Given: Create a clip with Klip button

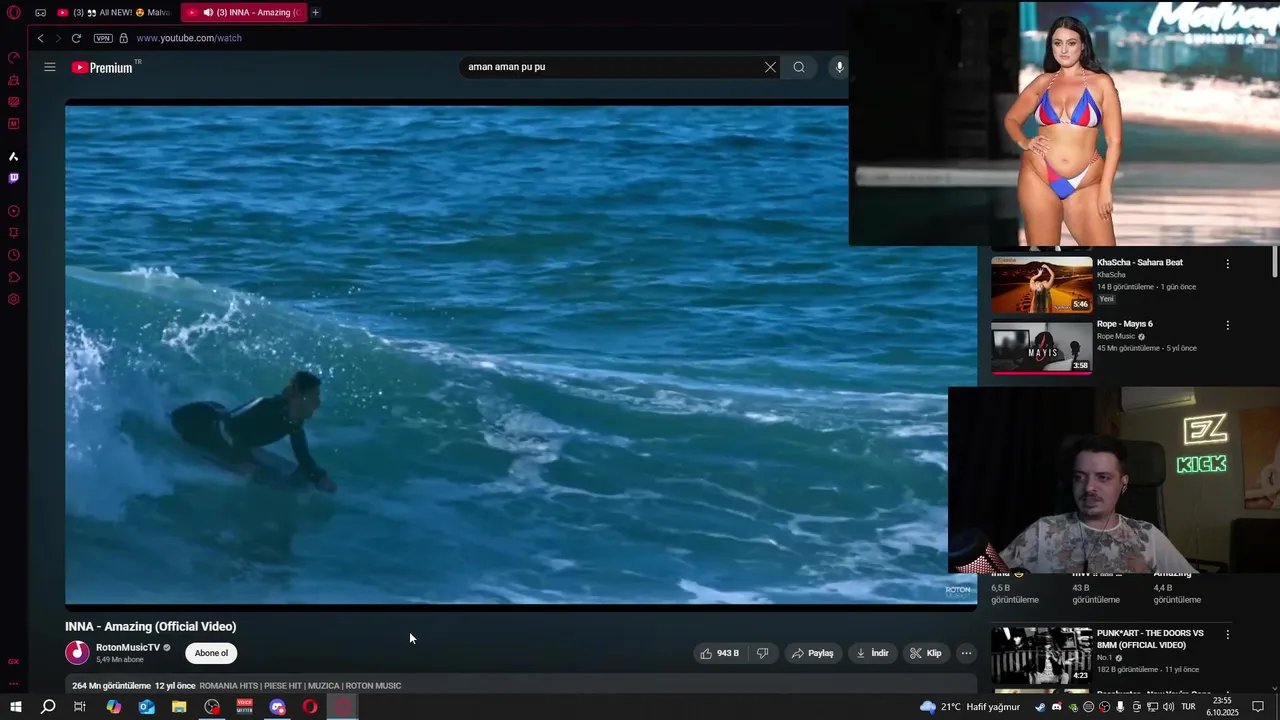Looking at the screenshot, I should point(925,653).
